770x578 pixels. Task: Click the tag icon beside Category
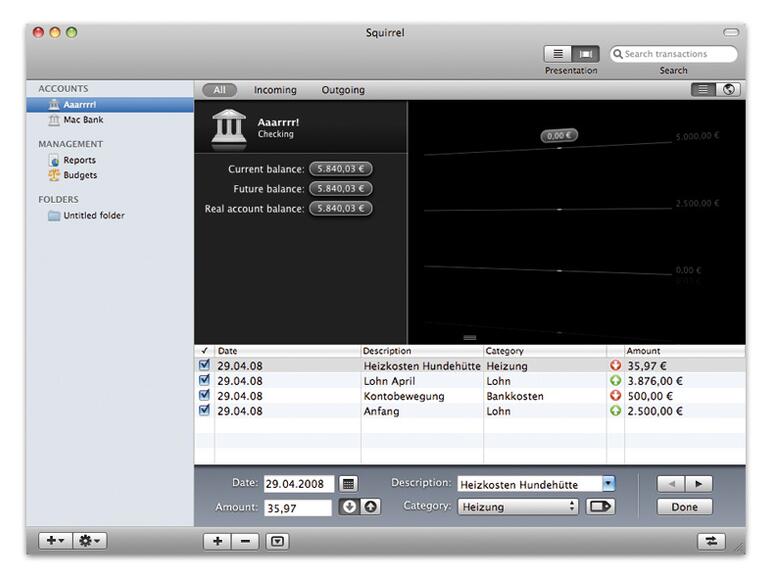click(x=600, y=507)
